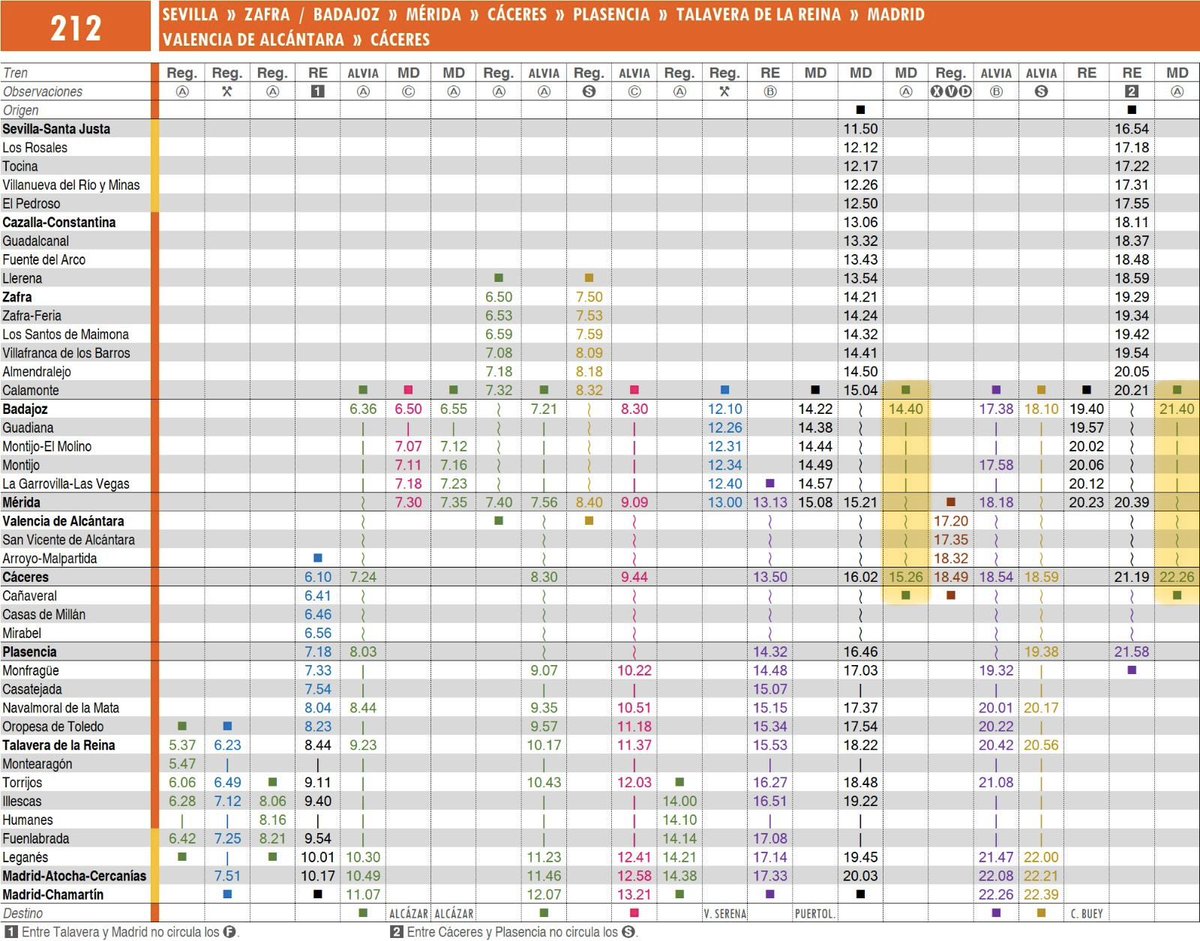The image size is (1200, 941).
Task: Click the circled S symbol in footnote 2
Action: [626, 932]
